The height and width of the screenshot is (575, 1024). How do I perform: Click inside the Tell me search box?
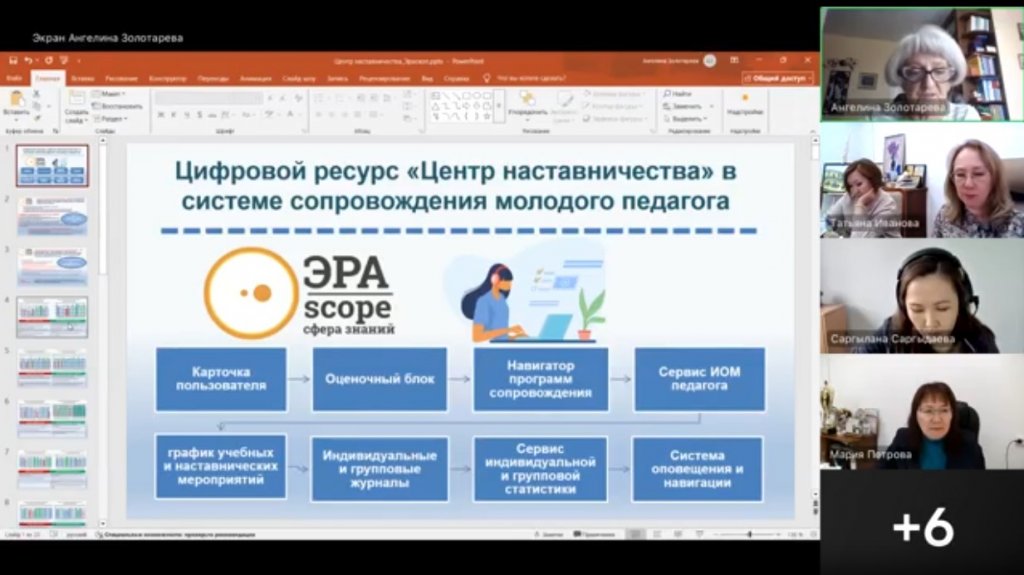click(532, 78)
